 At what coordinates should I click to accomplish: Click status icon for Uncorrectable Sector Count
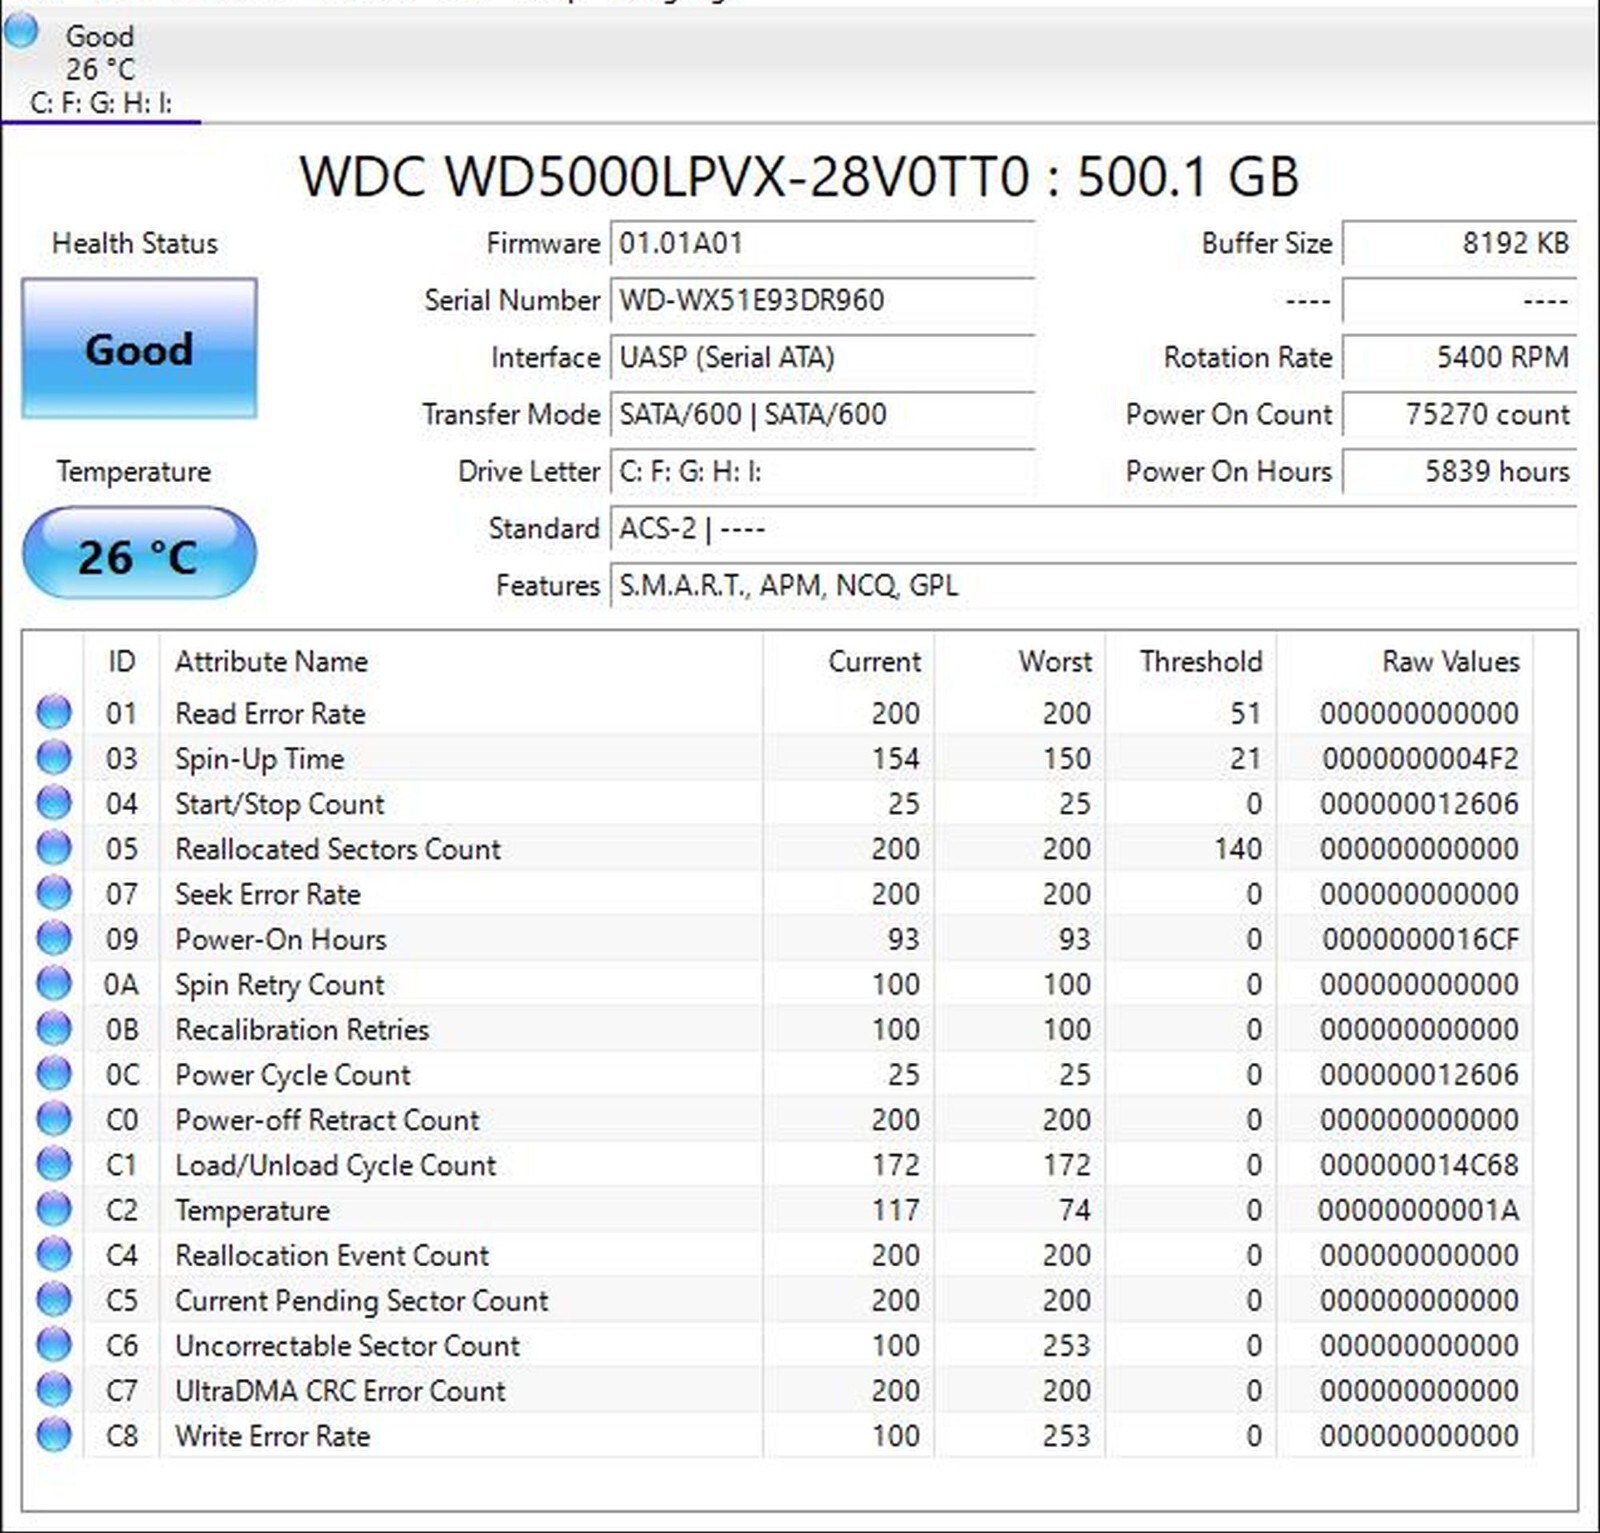click(x=54, y=1344)
